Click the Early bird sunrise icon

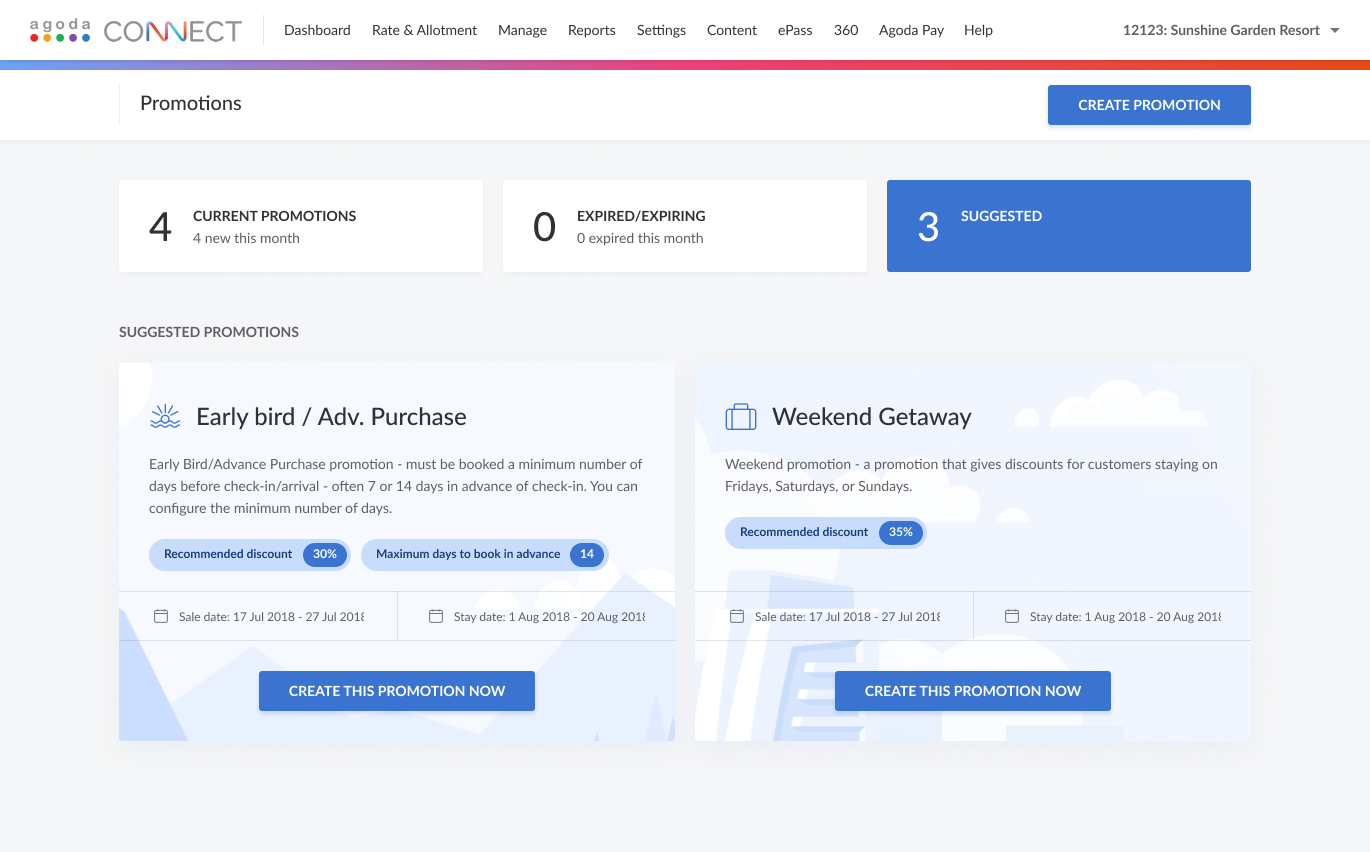click(x=165, y=417)
